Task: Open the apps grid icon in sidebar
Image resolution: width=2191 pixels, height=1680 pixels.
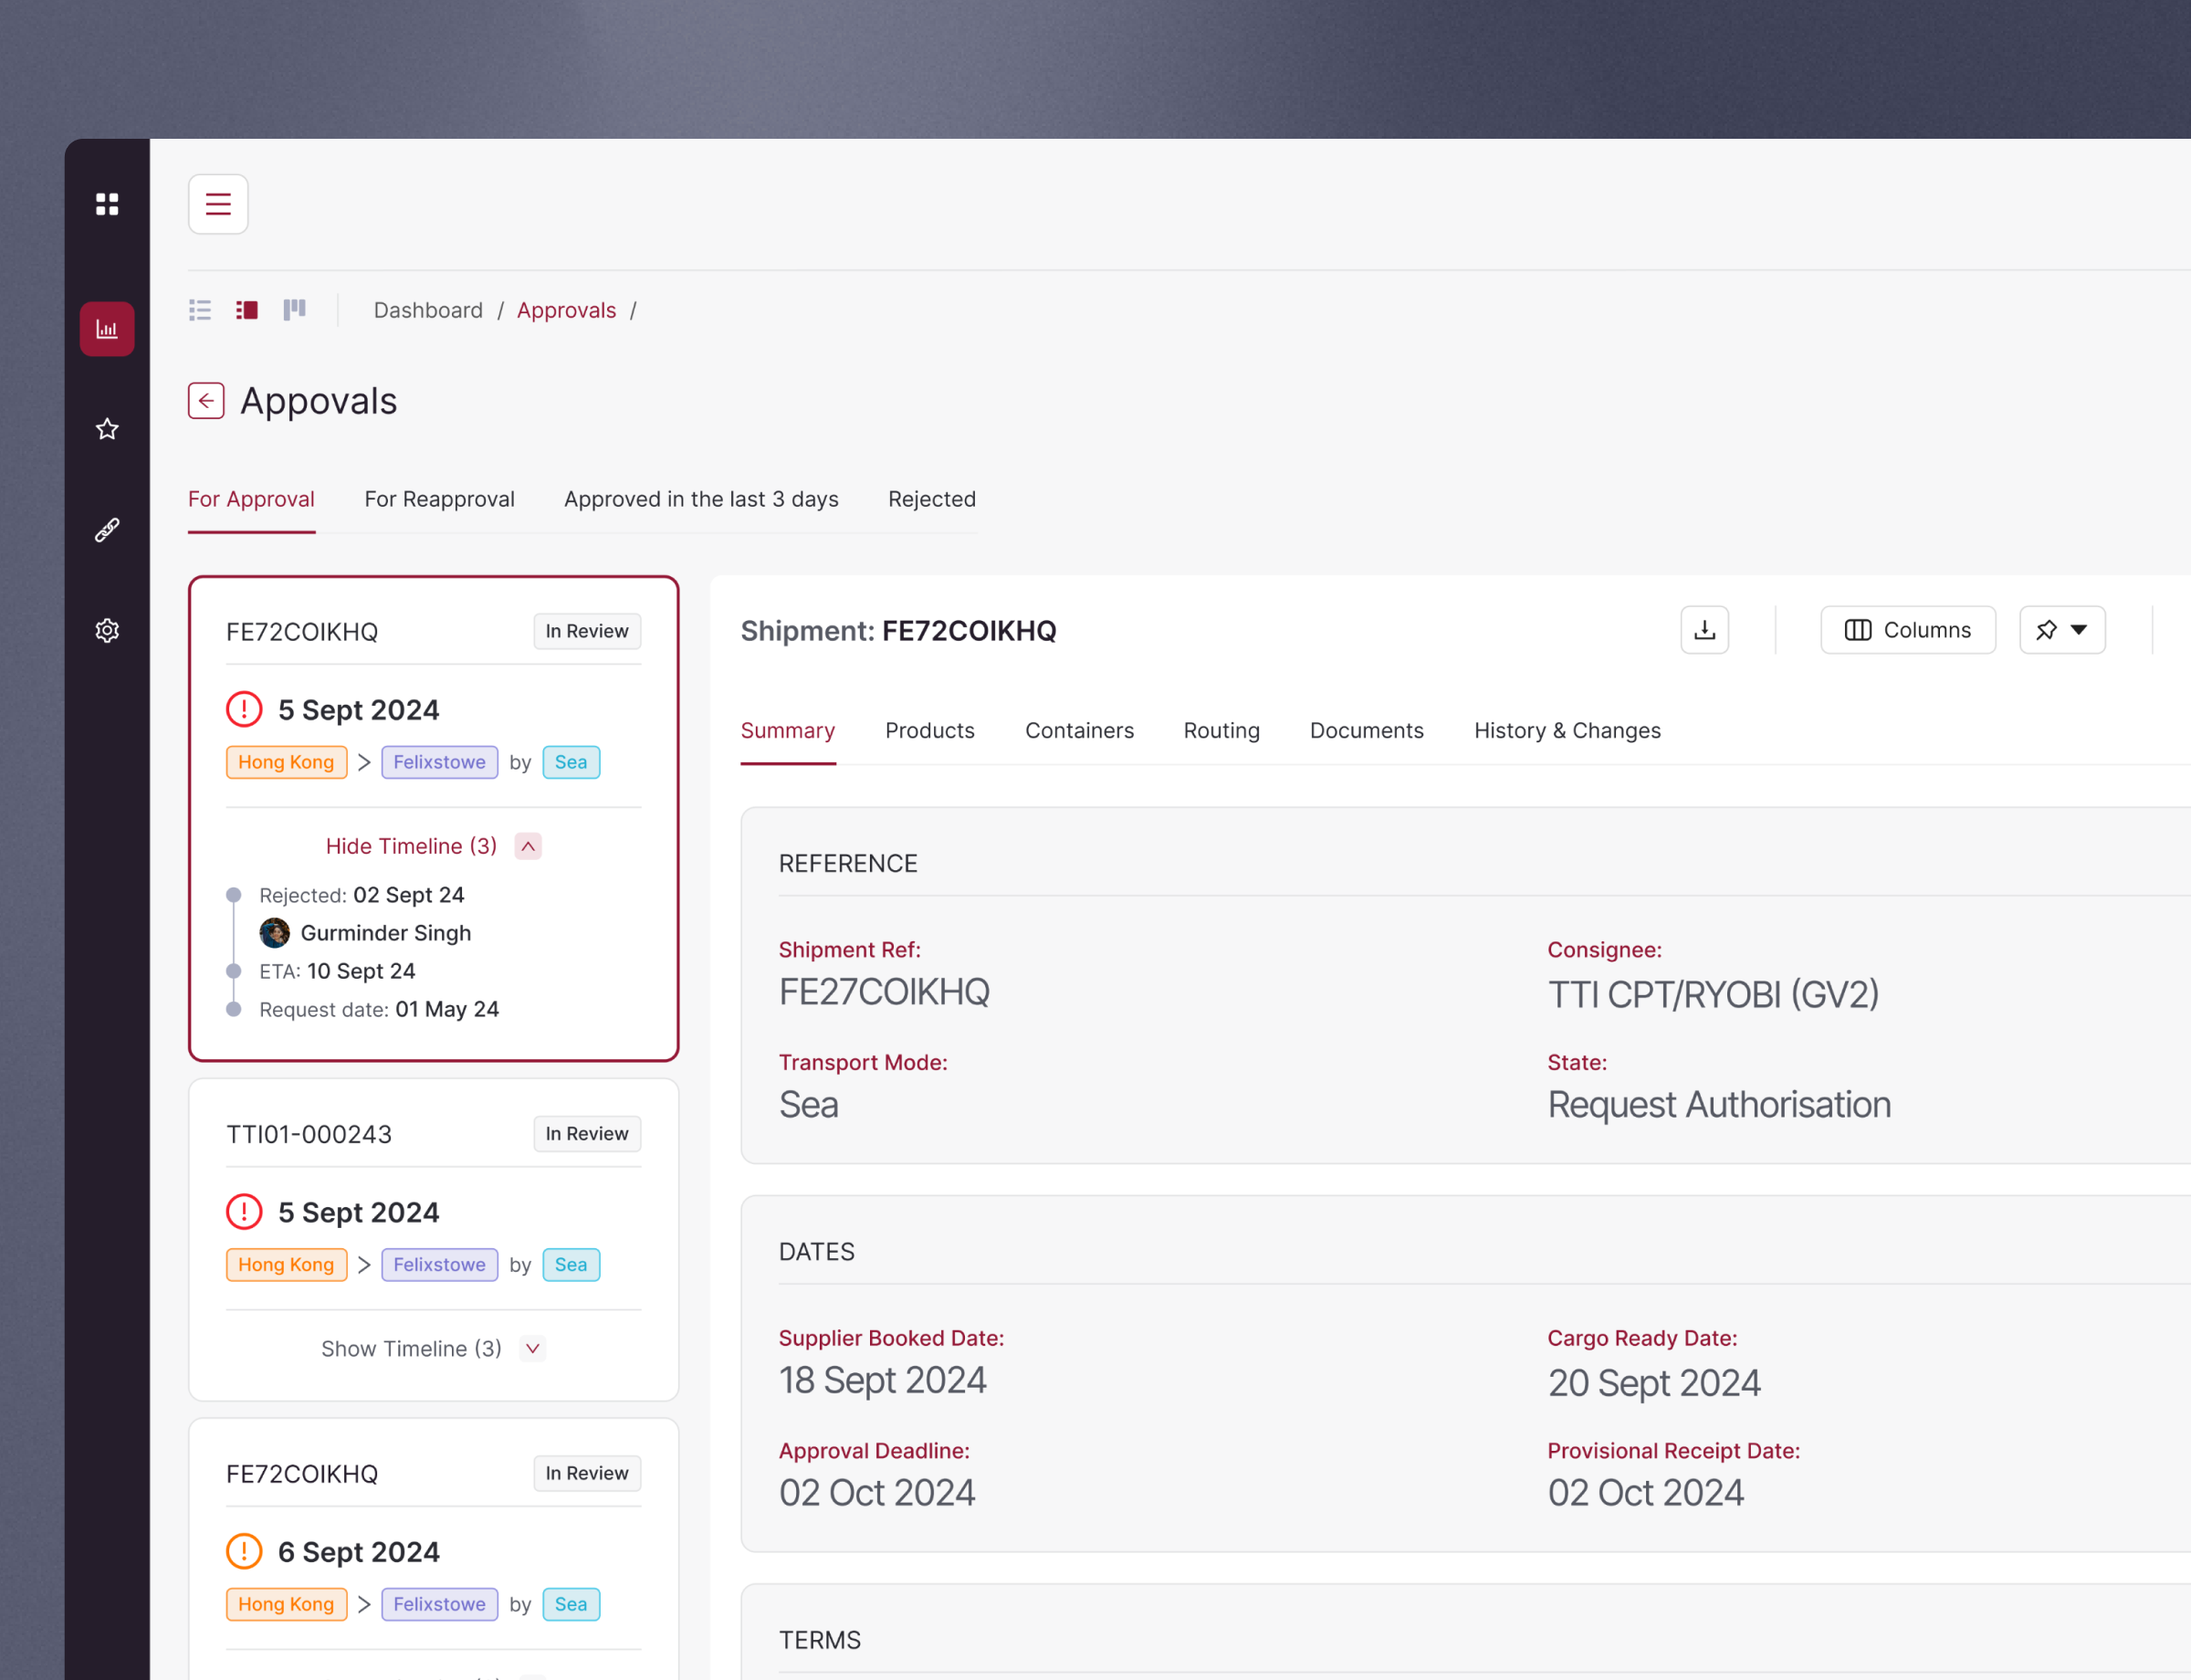Action: [107, 204]
